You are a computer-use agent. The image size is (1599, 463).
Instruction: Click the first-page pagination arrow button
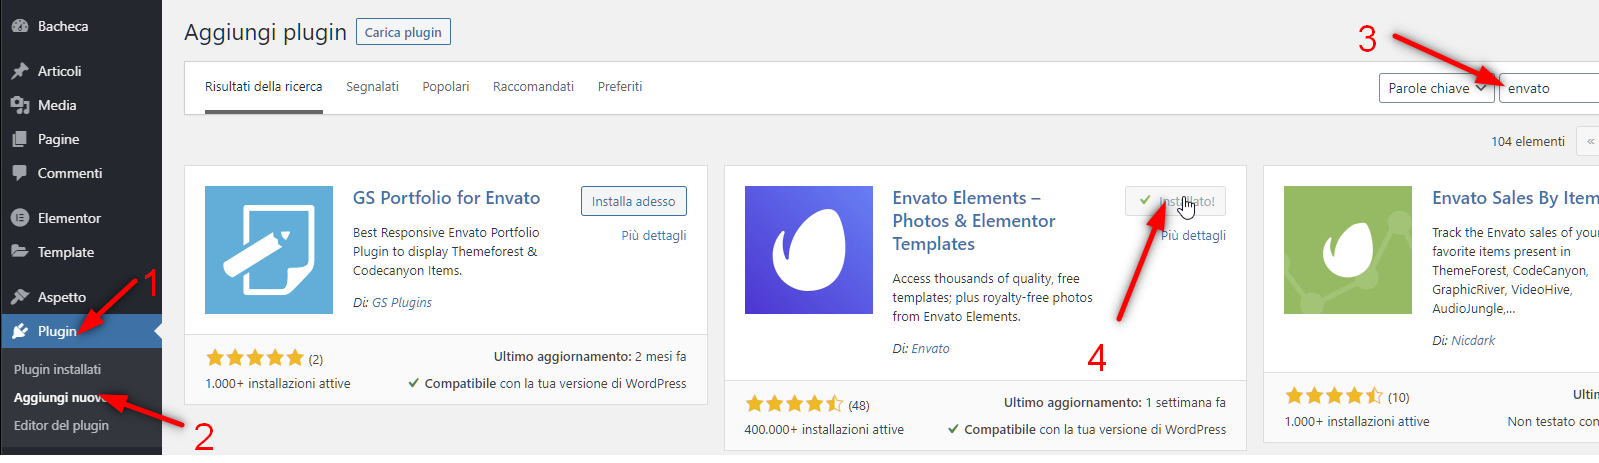click(1588, 141)
